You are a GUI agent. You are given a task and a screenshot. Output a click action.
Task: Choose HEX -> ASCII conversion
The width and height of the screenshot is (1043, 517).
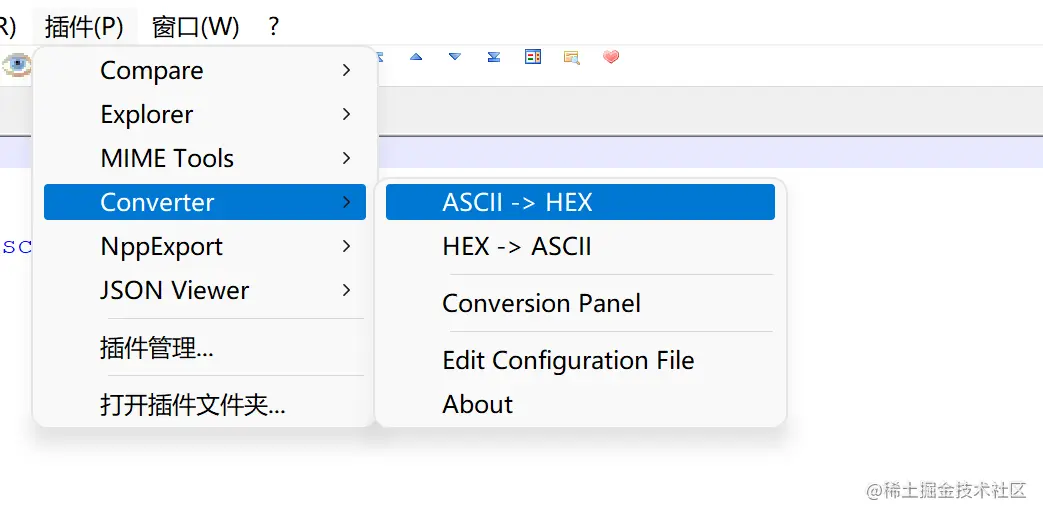pyautogui.click(x=517, y=246)
